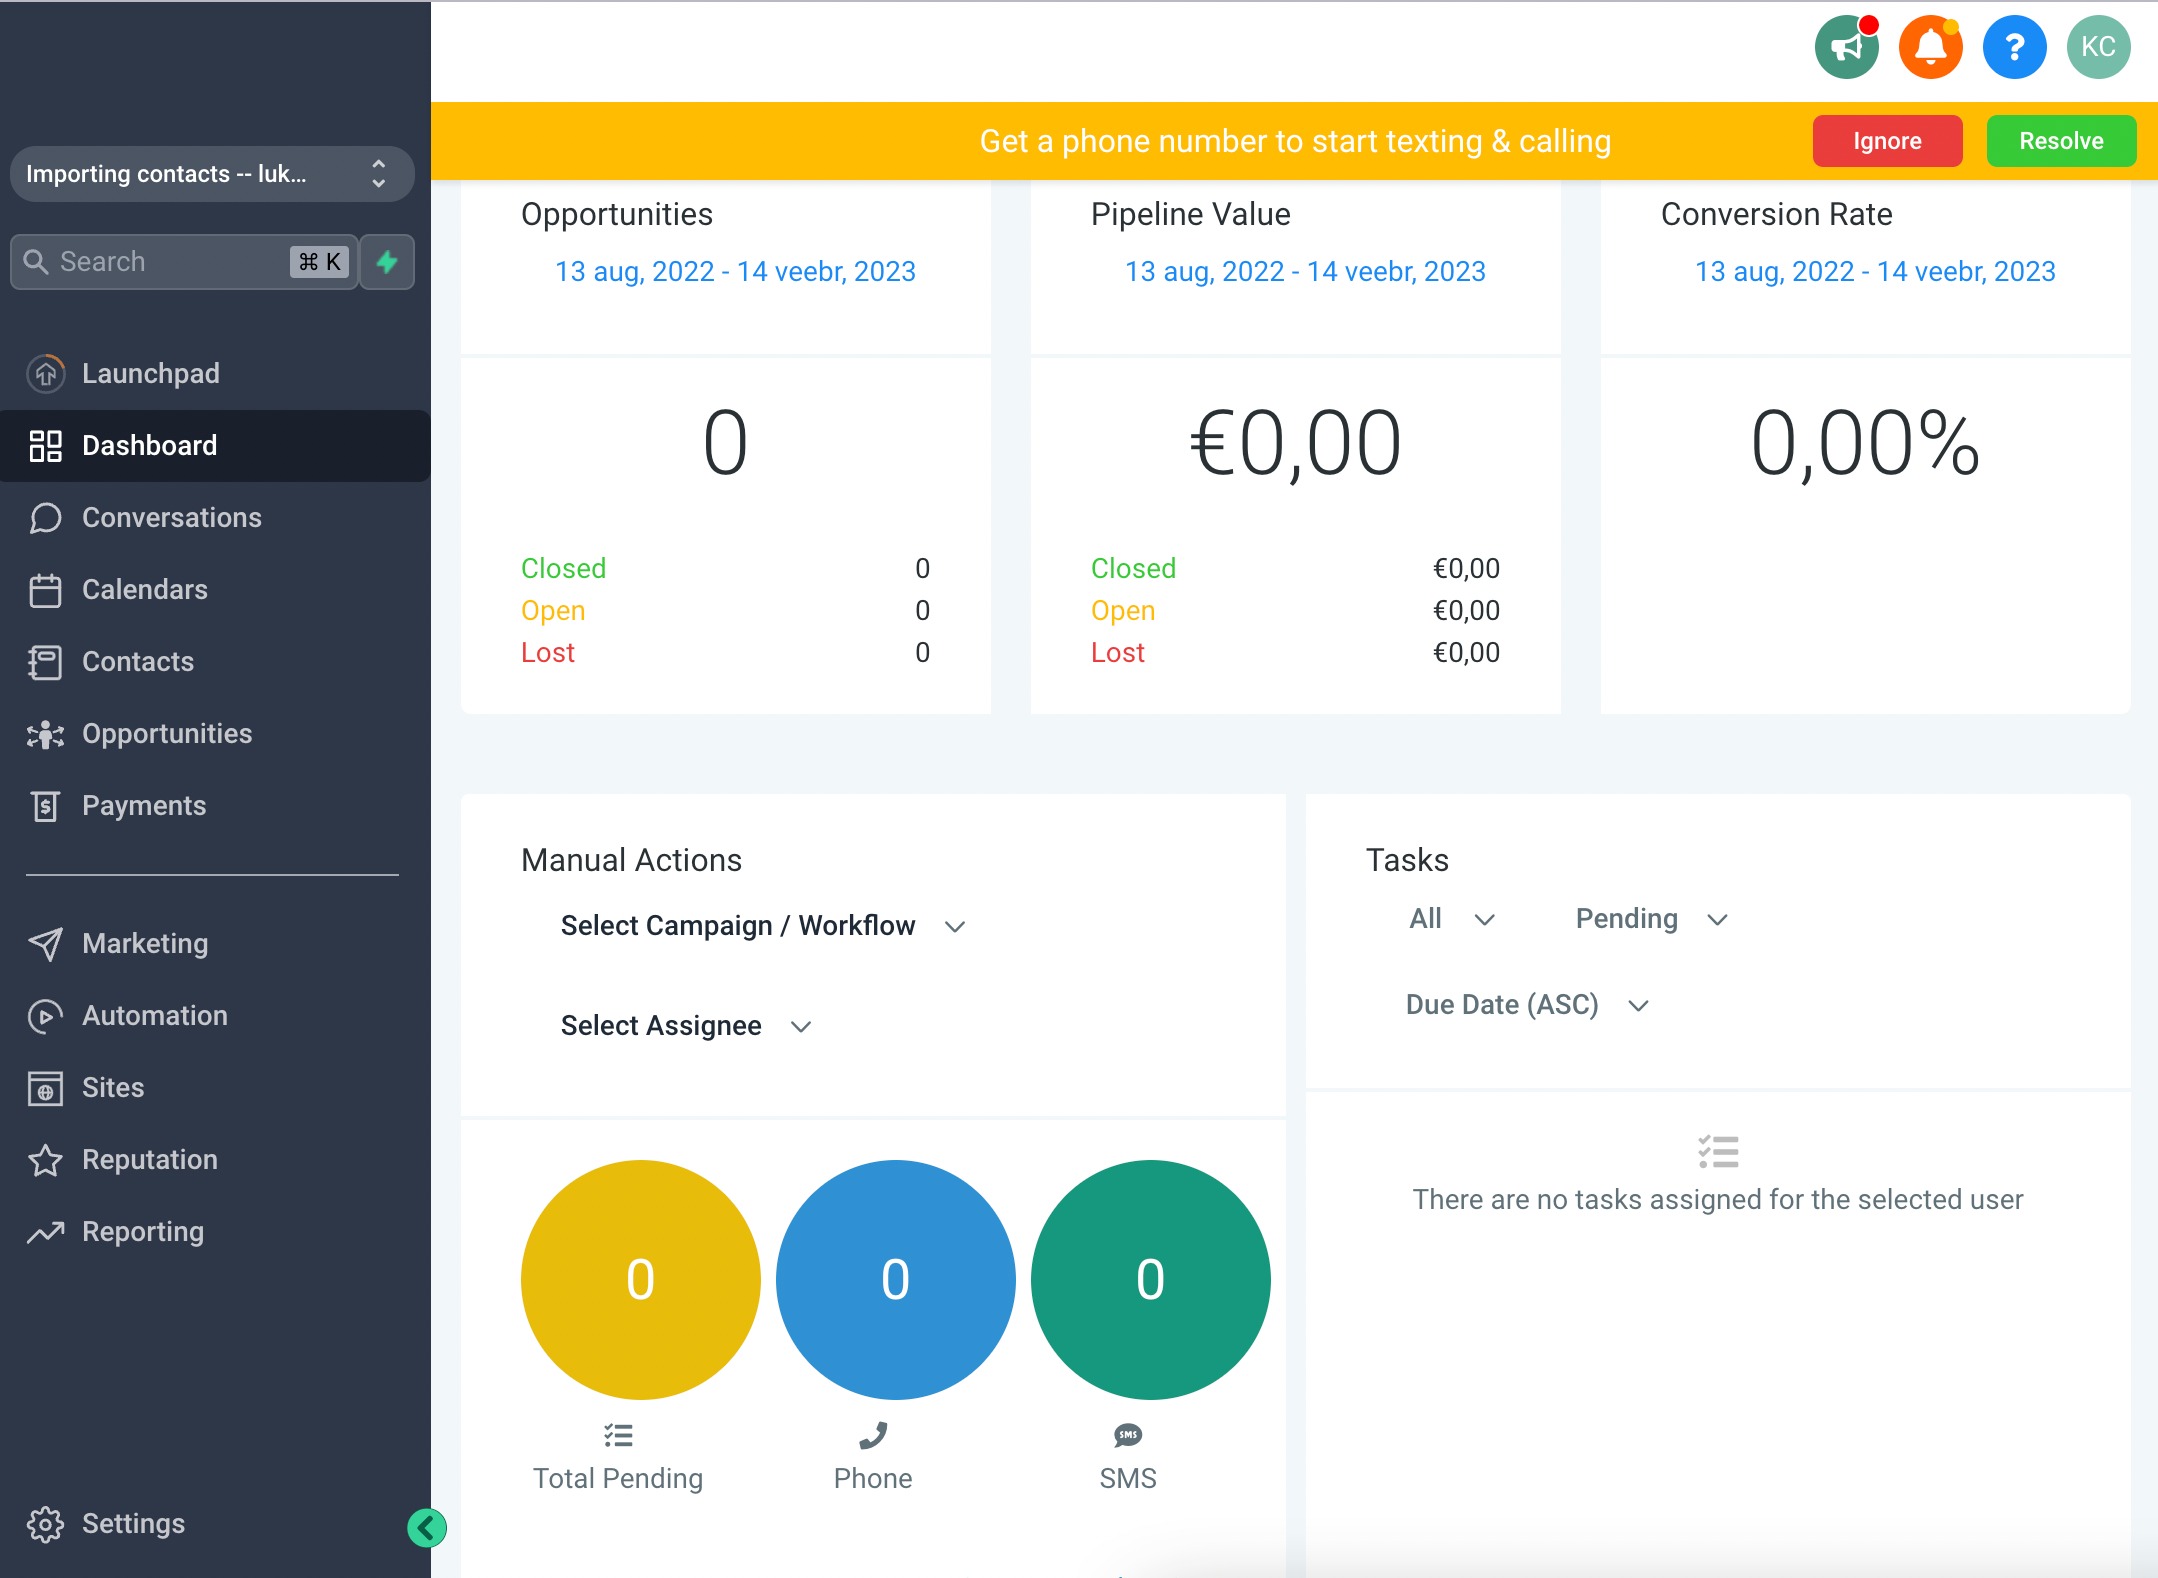Screen dimensions: 2158x1578
Task: Collapse sidebar with green arrow button
Action: pyautogui.click(x=427, y=1527)
